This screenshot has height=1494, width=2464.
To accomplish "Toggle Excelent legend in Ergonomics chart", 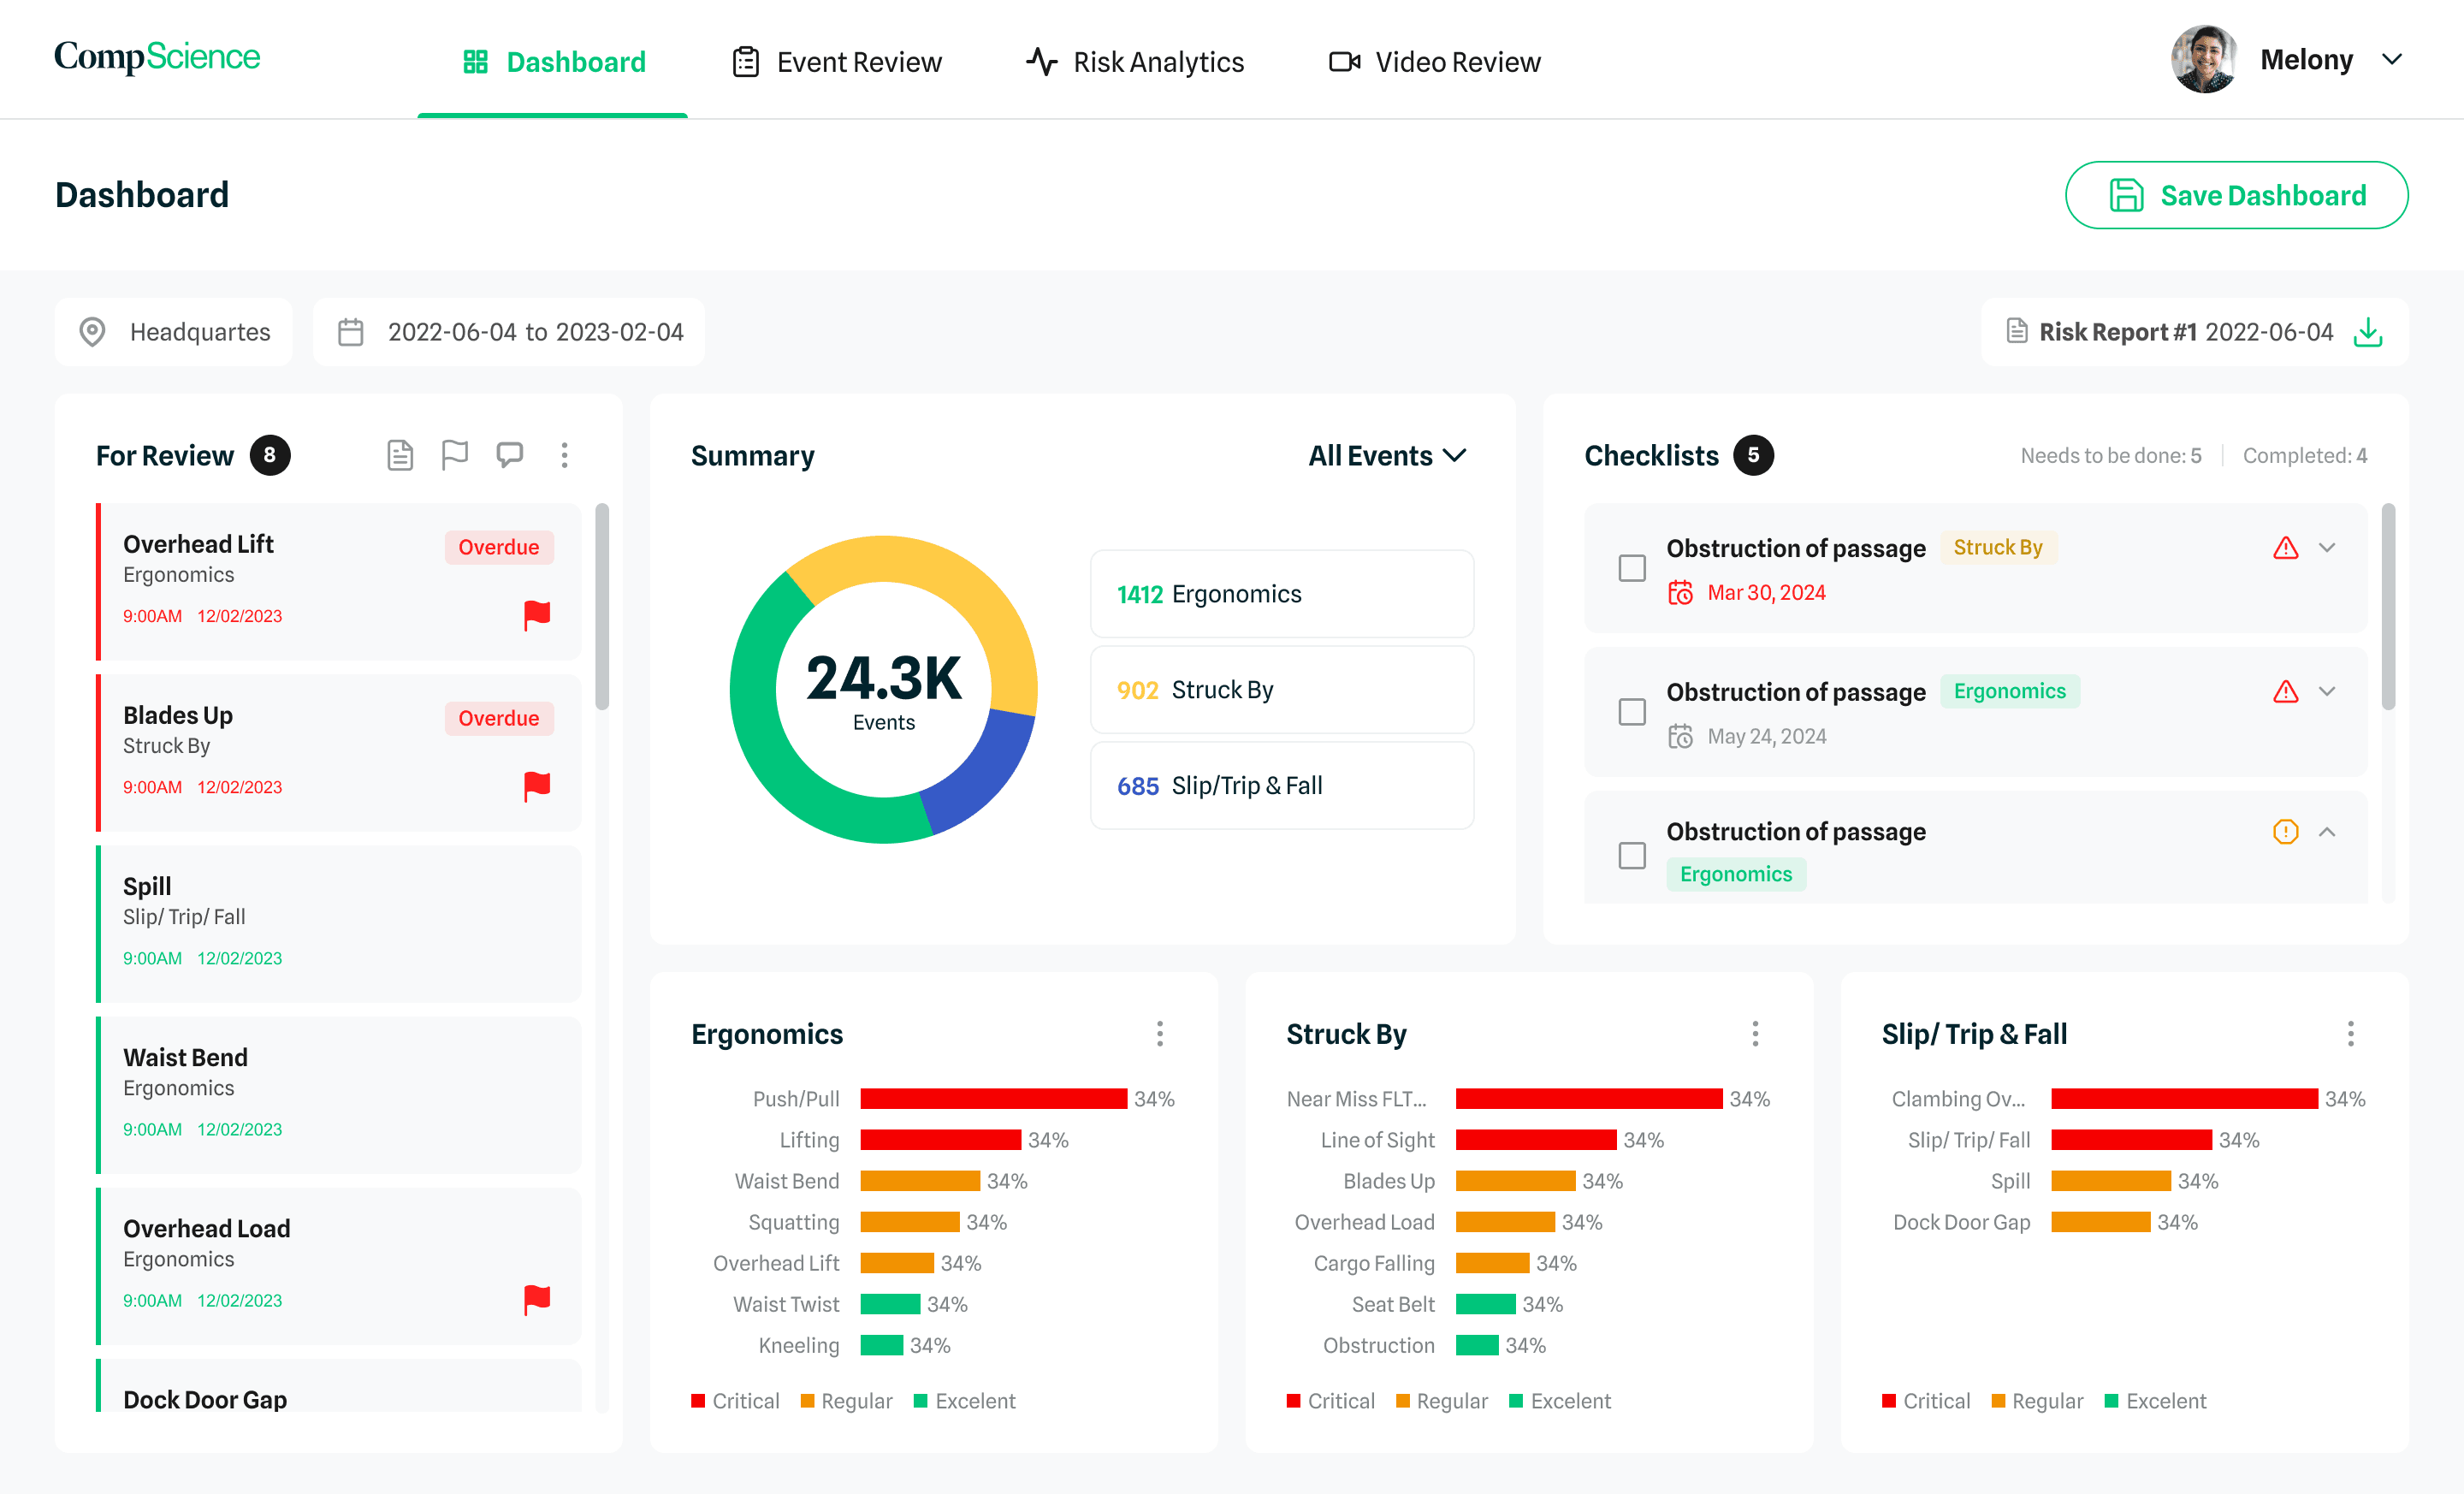I will click(x=964, y=1401).
